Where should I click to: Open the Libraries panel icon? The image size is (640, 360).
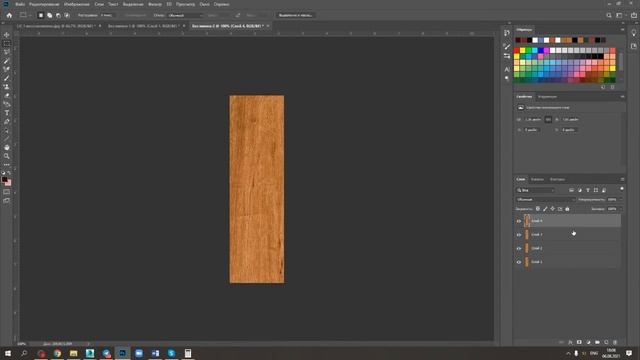tap(633, 46)
